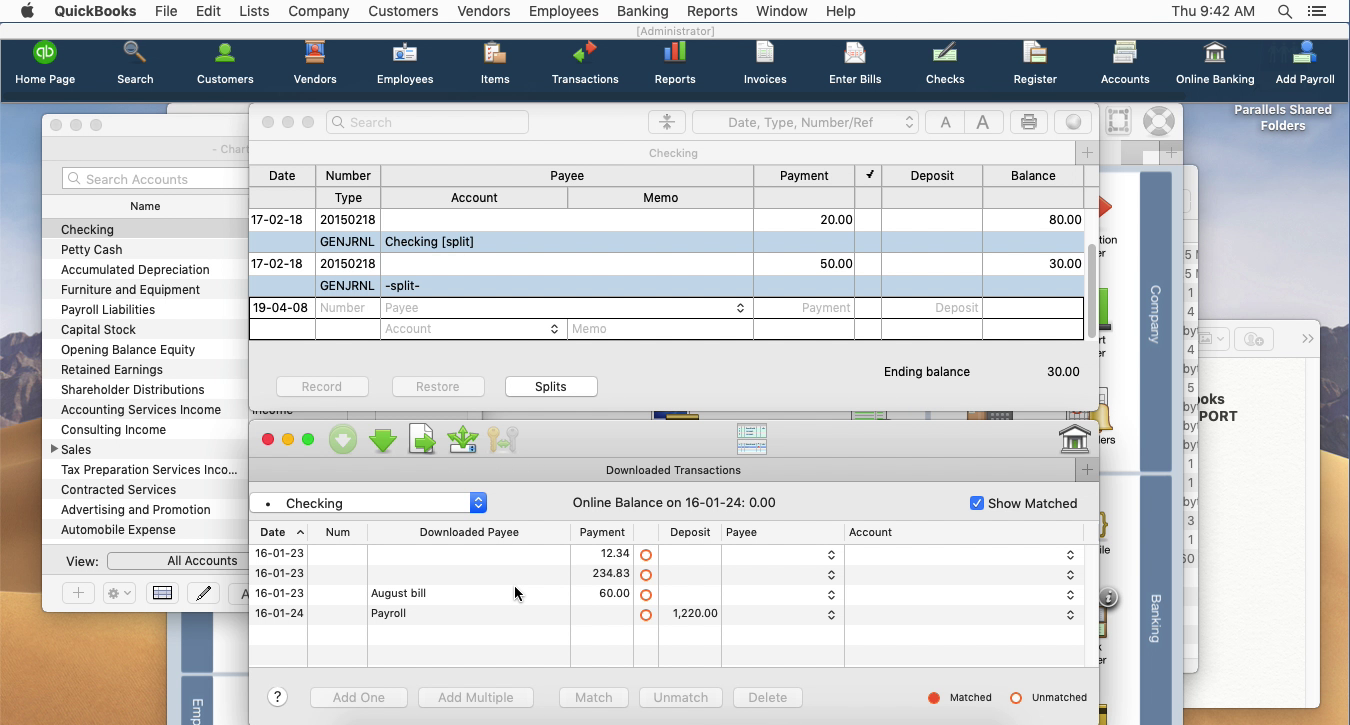This screenshot has width=1350, height=725.
Task: Click the larger font A button
Action: (982, 122)
